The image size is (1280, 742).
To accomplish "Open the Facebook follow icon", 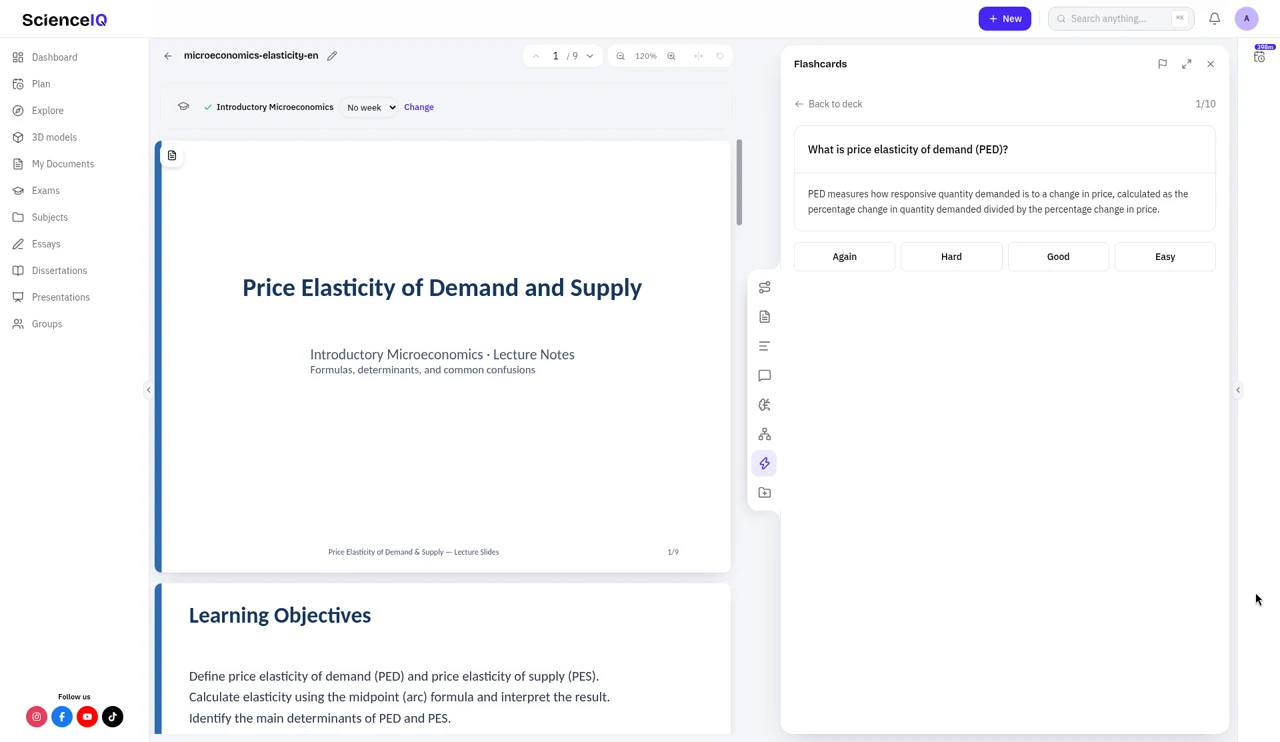I will pos(62,717).
